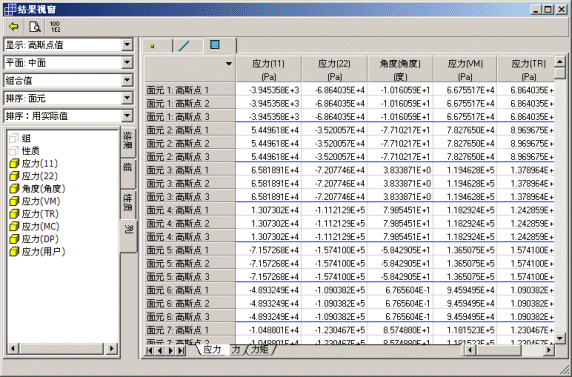Select row header 面元 7: 高斯点 1
This screenshot has height=377, width=572.
pos(190,330)
